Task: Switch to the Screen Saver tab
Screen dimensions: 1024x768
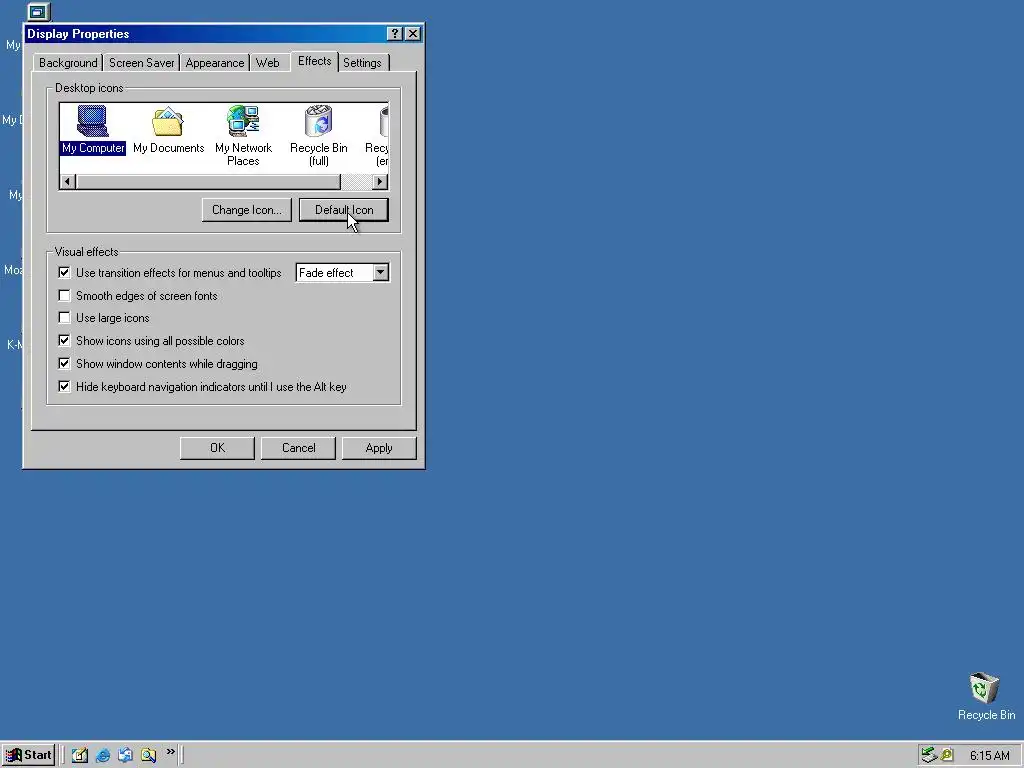Action: tap(141, 63)
